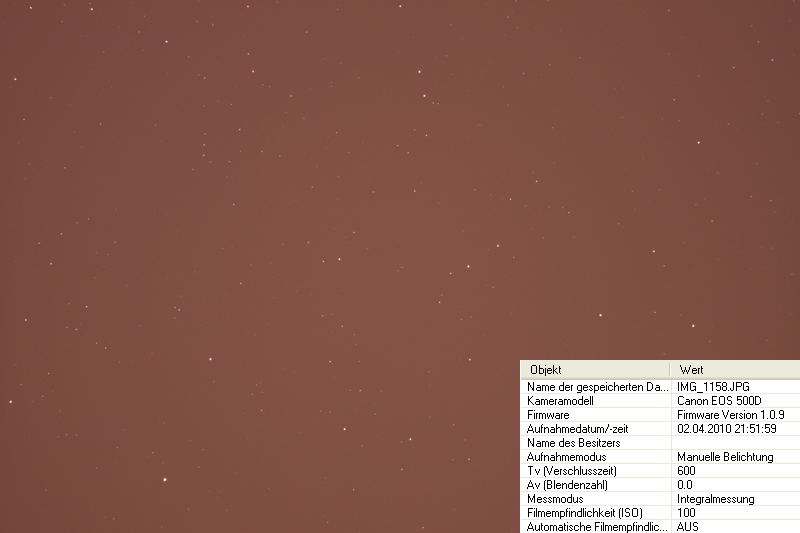Click the Integralmessung value

coord(716,499)
